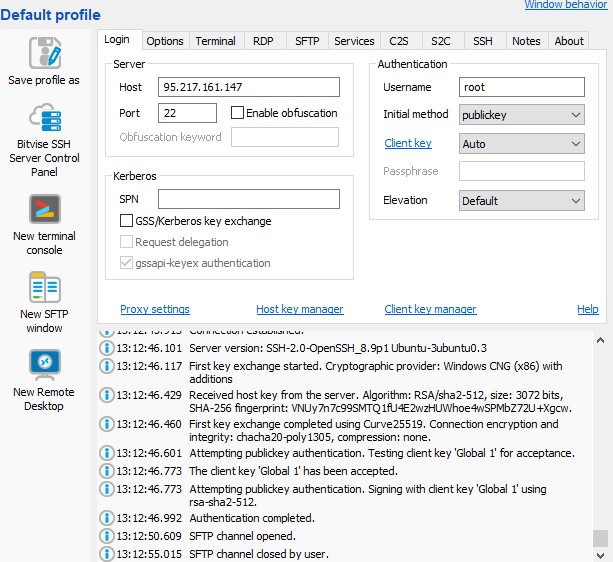Start New Remote Desktop session
This screenshot has height=562, width=613.
pyautogui.click(x=44, y=365)
